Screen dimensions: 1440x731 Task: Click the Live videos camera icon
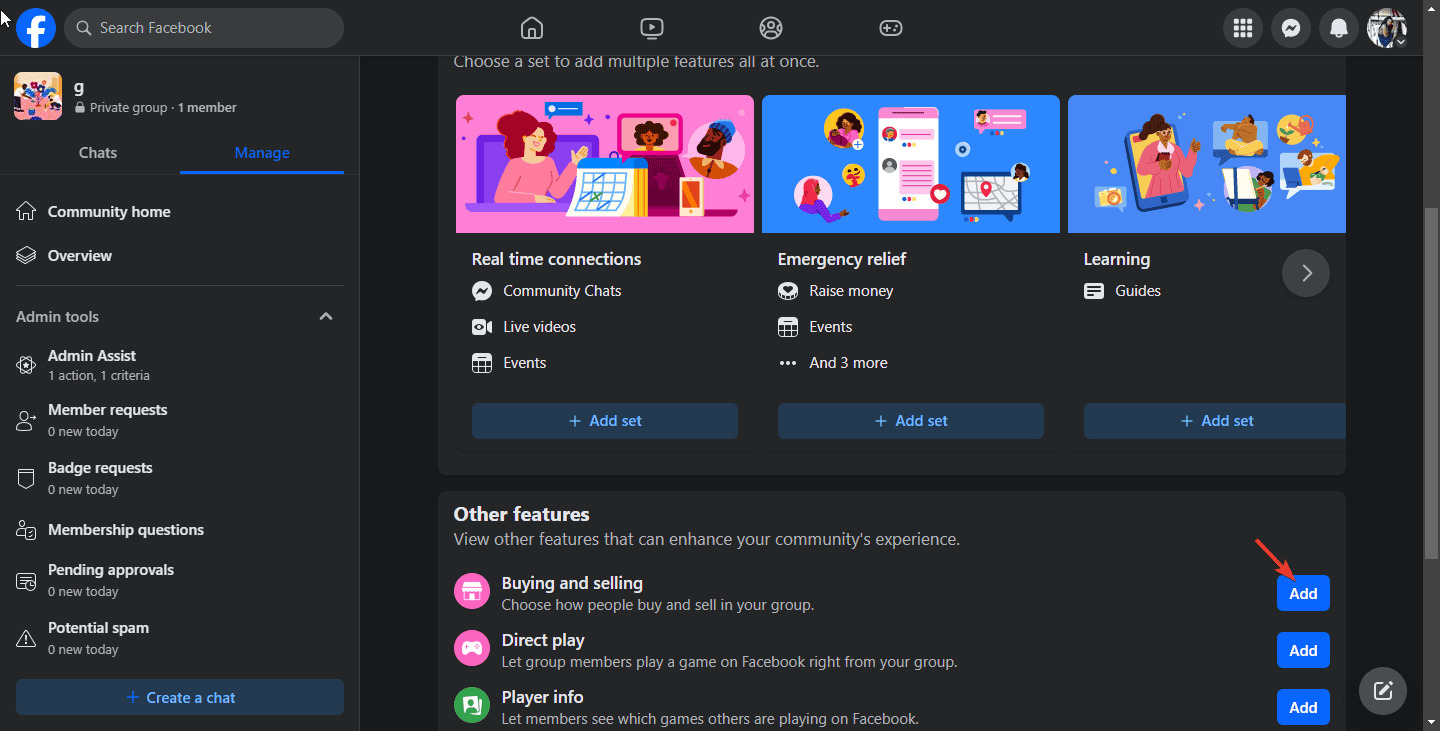click(482, 327)
